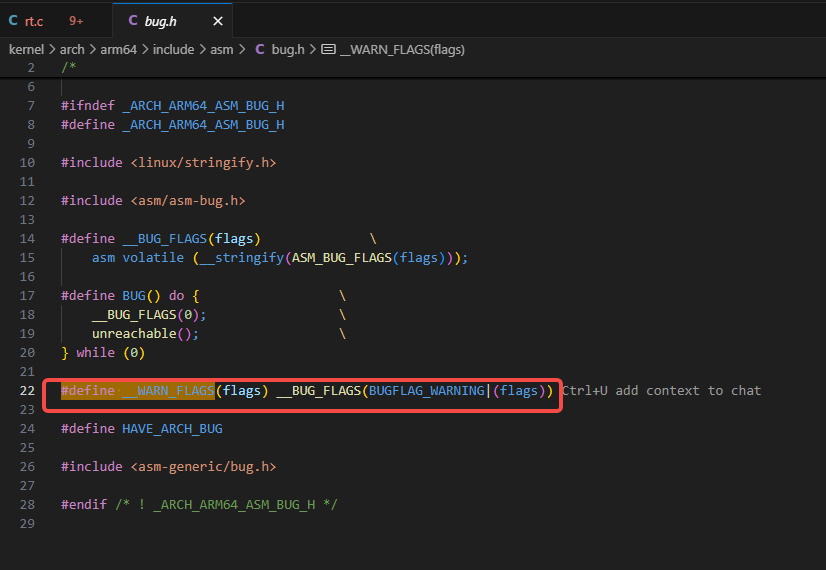The image size is (826, 570).
Task: Click <asm-generic/bug.h> include path
Action: coord(203,467)
